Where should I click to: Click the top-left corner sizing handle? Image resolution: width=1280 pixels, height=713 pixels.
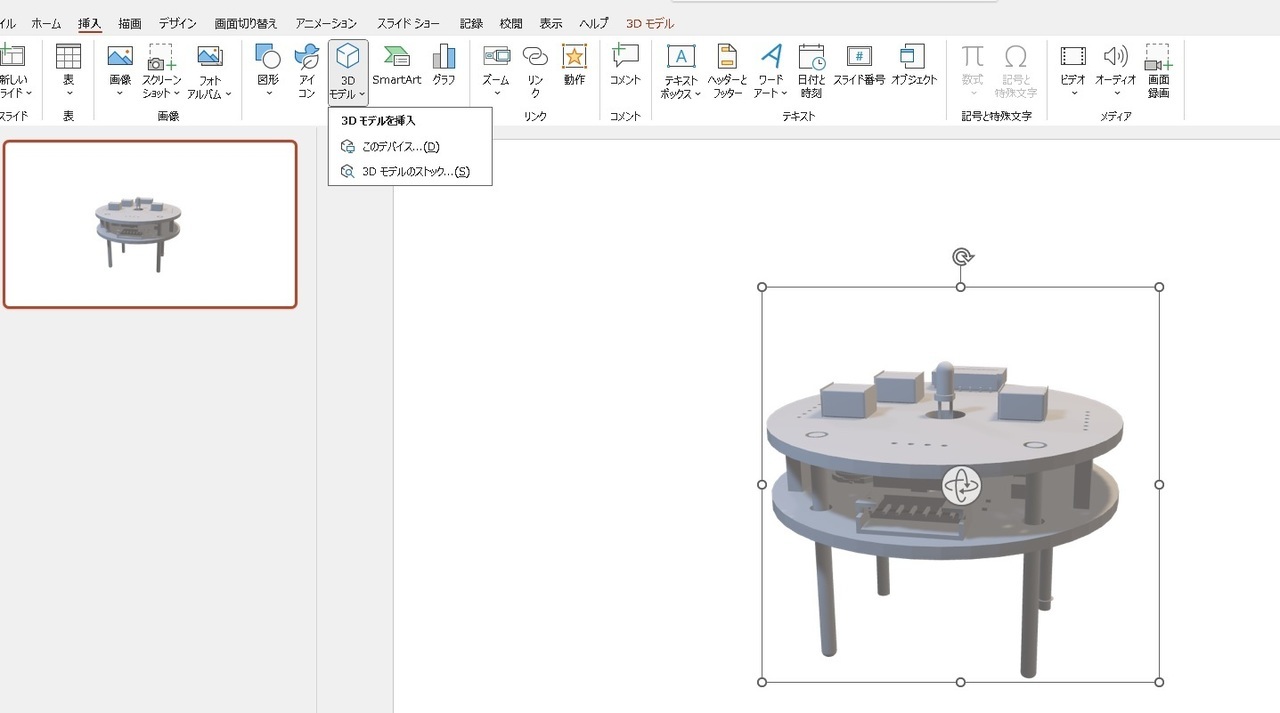762,287
